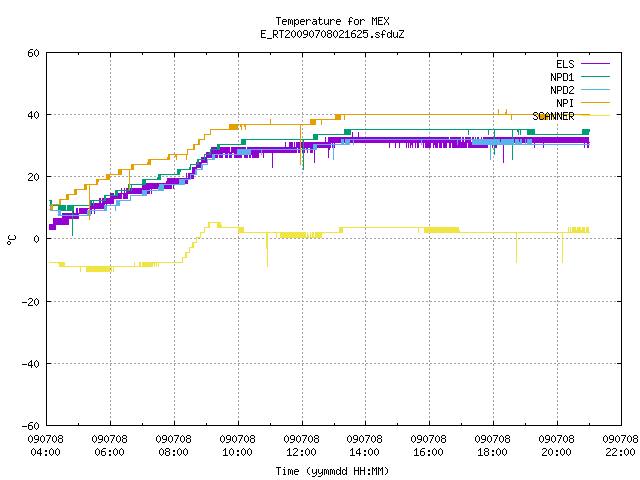Screen dimensions: 640x480
Task: Click the y-axis label 40
Action: click(33, 115)
